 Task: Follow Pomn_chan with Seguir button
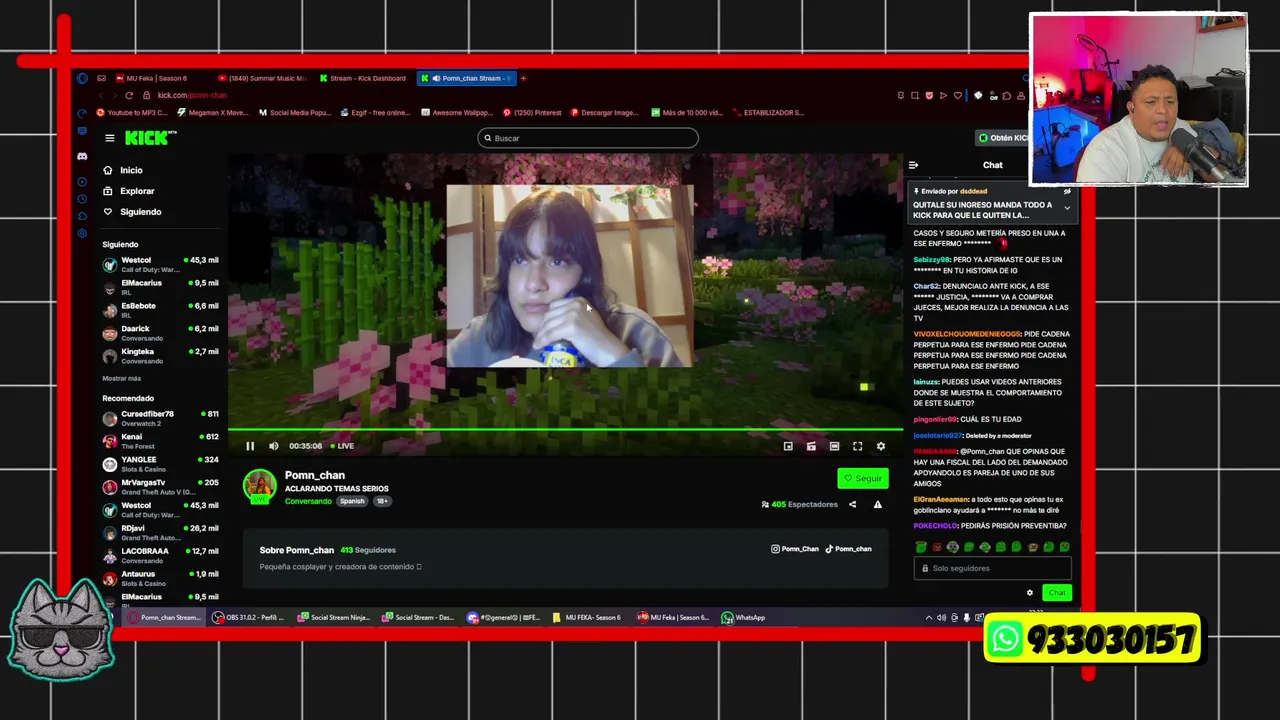pos(863,478)
